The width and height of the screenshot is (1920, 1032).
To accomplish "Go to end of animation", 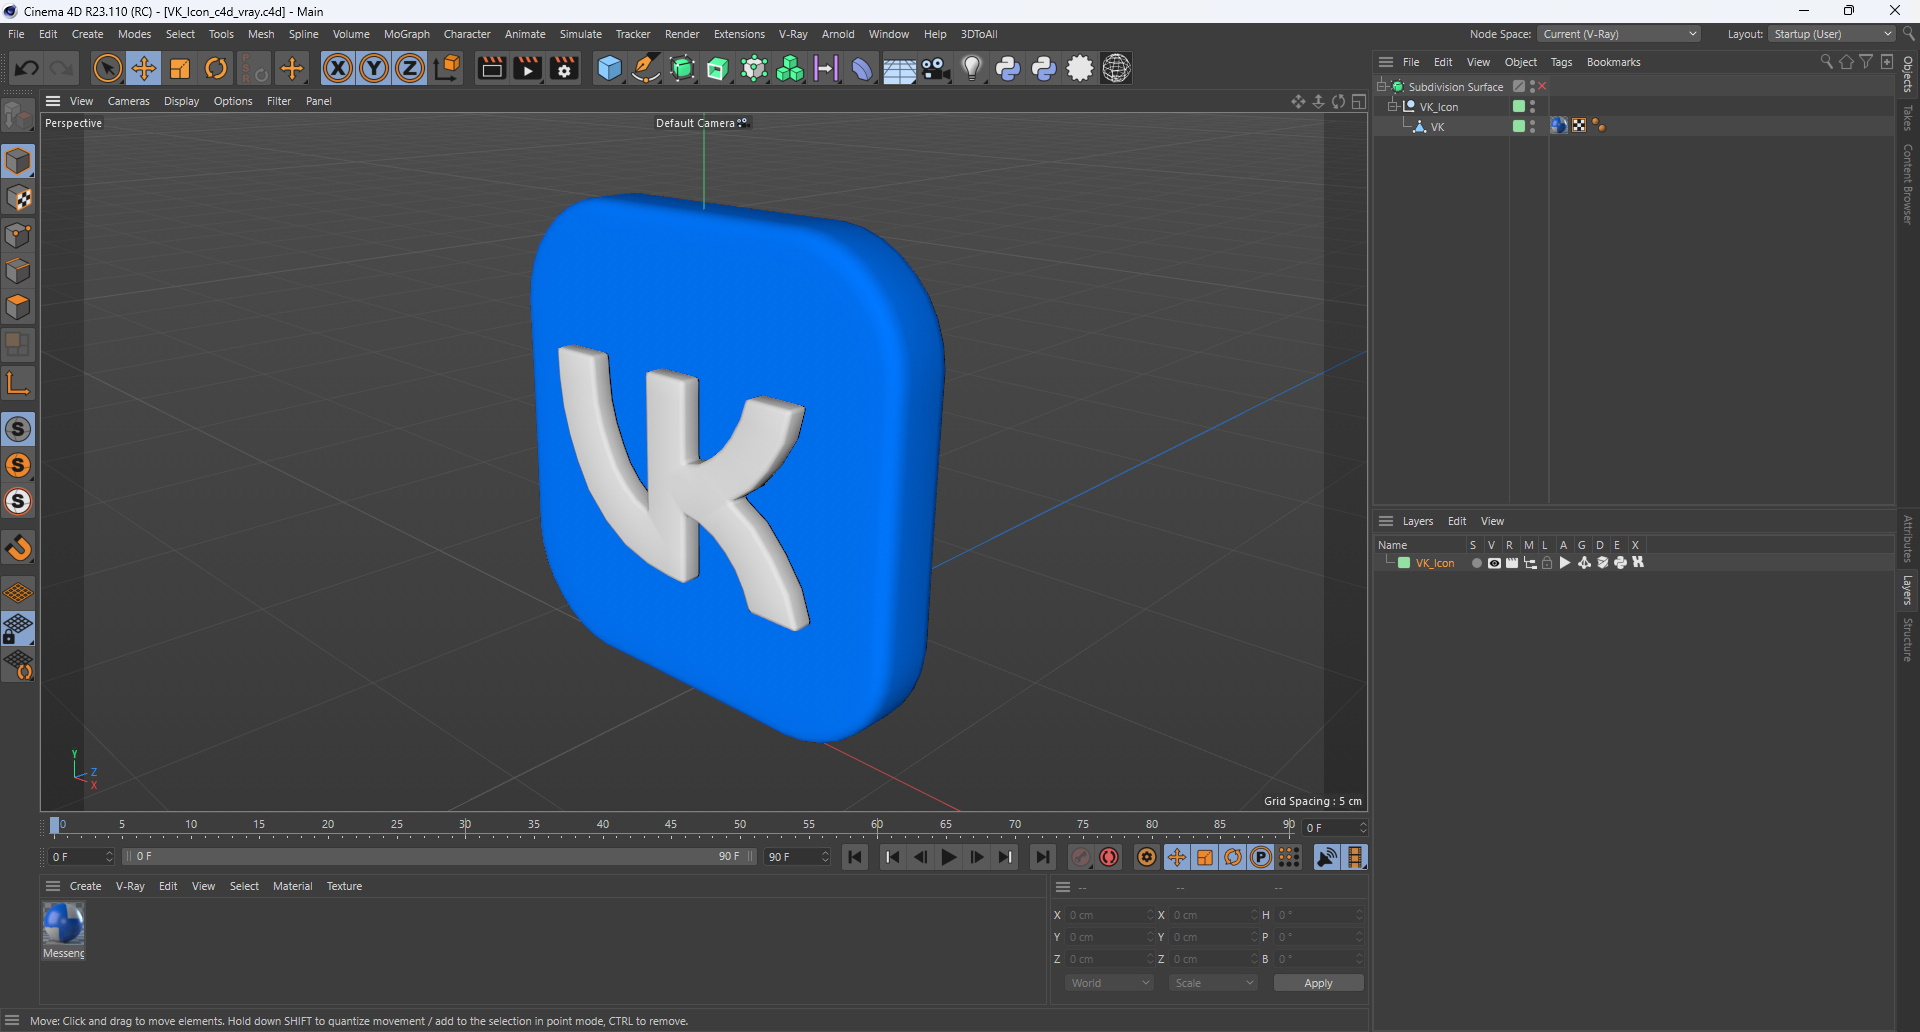I will [x=1042, y=857].
